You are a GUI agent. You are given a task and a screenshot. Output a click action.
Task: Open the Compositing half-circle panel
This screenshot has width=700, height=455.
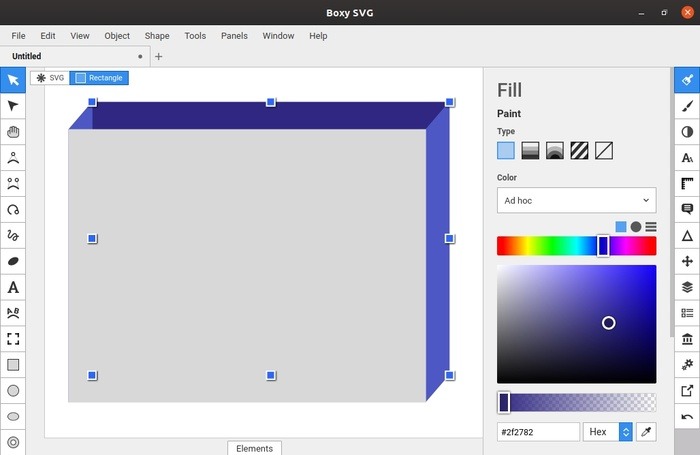tap(687, 132)
